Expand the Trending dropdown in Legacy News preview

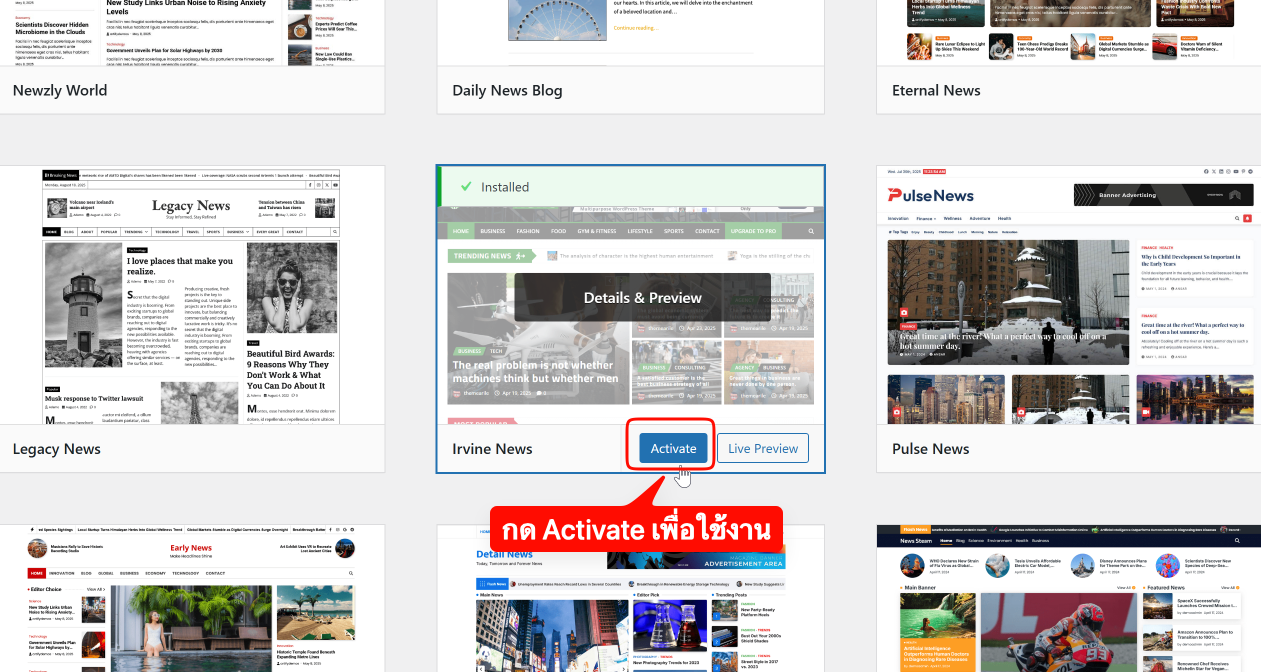coord(136,231)
